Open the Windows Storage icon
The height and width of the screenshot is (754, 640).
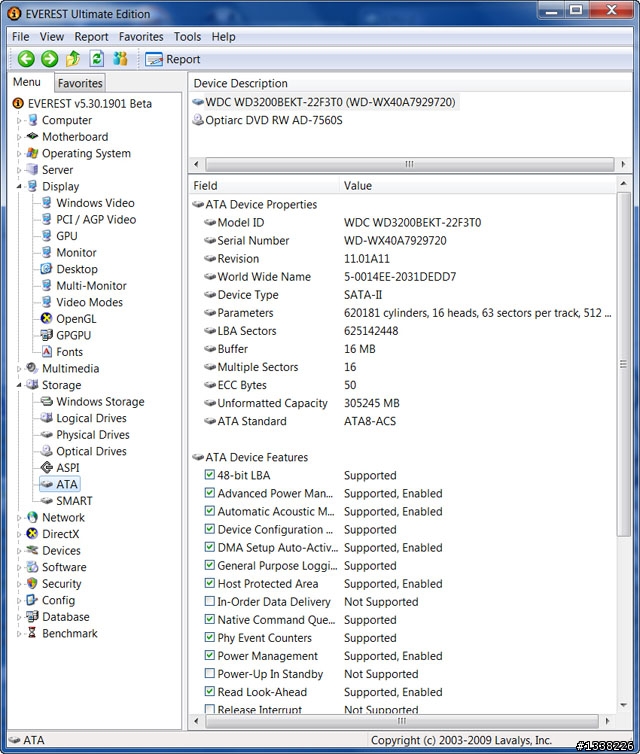(x=47, y=401)
